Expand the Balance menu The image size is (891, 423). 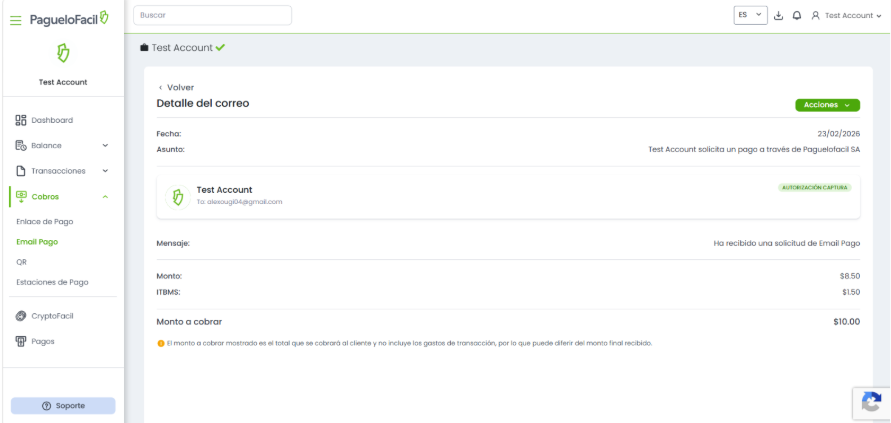pyautogui.click(x=62, y=145)
